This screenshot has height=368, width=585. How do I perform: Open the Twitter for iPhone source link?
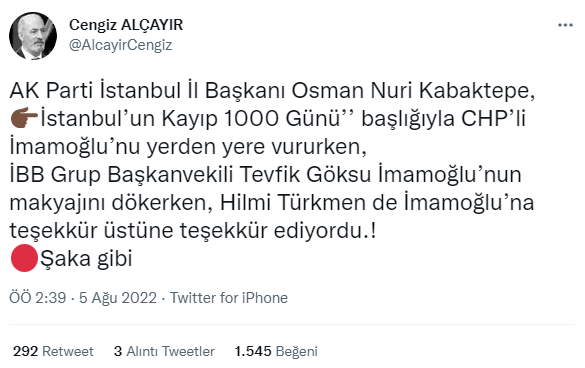[x=229, y=298]
